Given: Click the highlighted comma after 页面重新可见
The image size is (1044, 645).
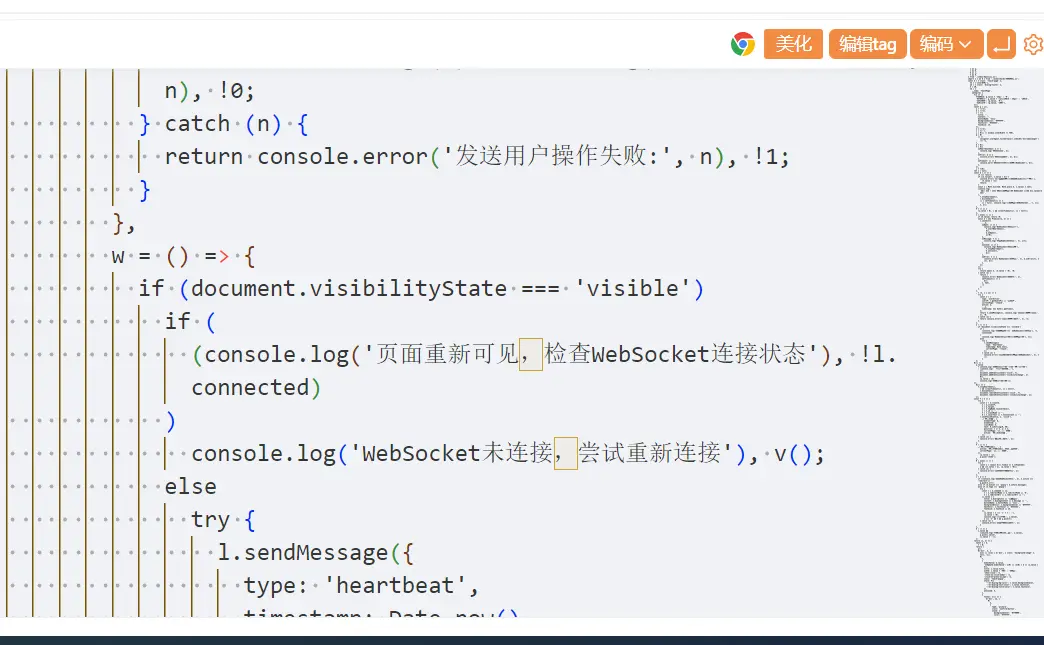Looking at the screenshot, I should click(x=531, y=355).
